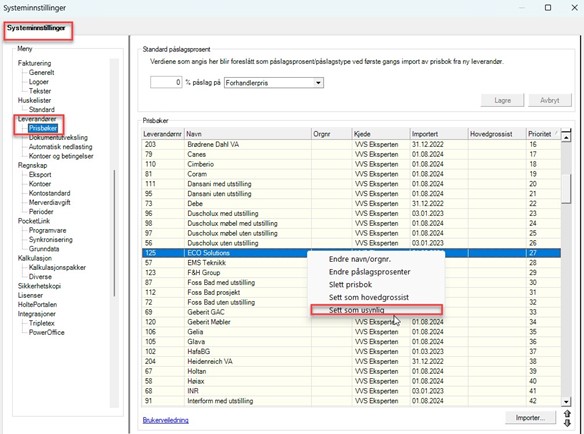Choose 'Endre navn/orgnr.' from context menu

coord(360,259)
